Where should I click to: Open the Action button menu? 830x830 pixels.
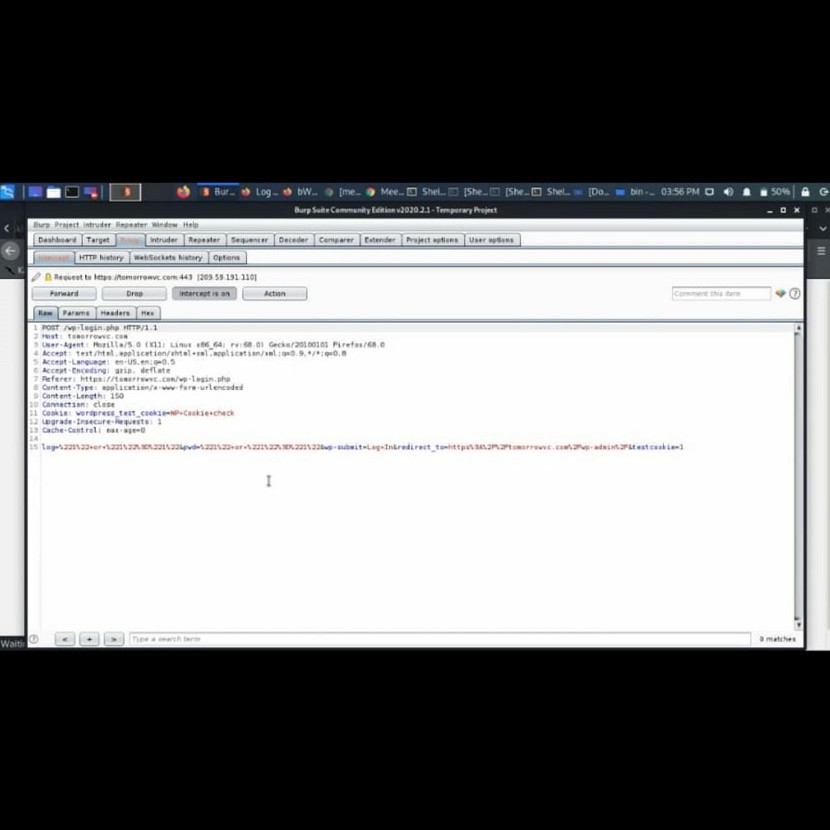pyautogui.click(x=275, y=293)
